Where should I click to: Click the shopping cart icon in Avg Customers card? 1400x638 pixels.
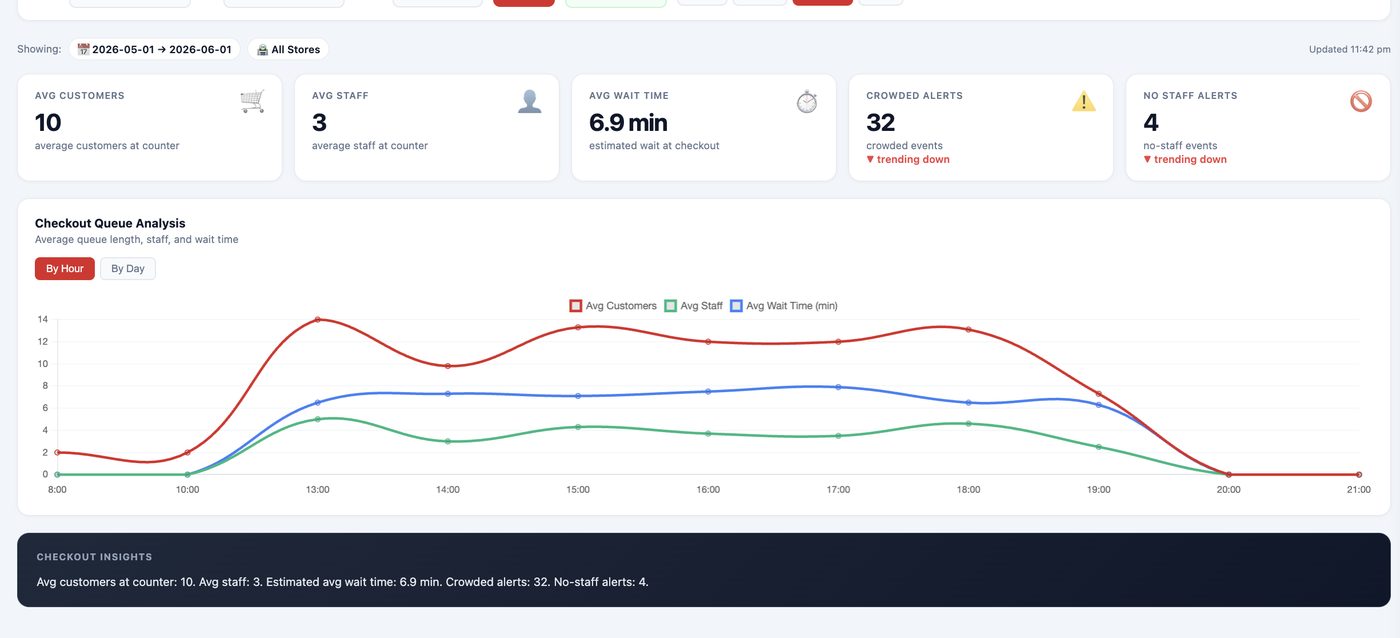[252, 101]
